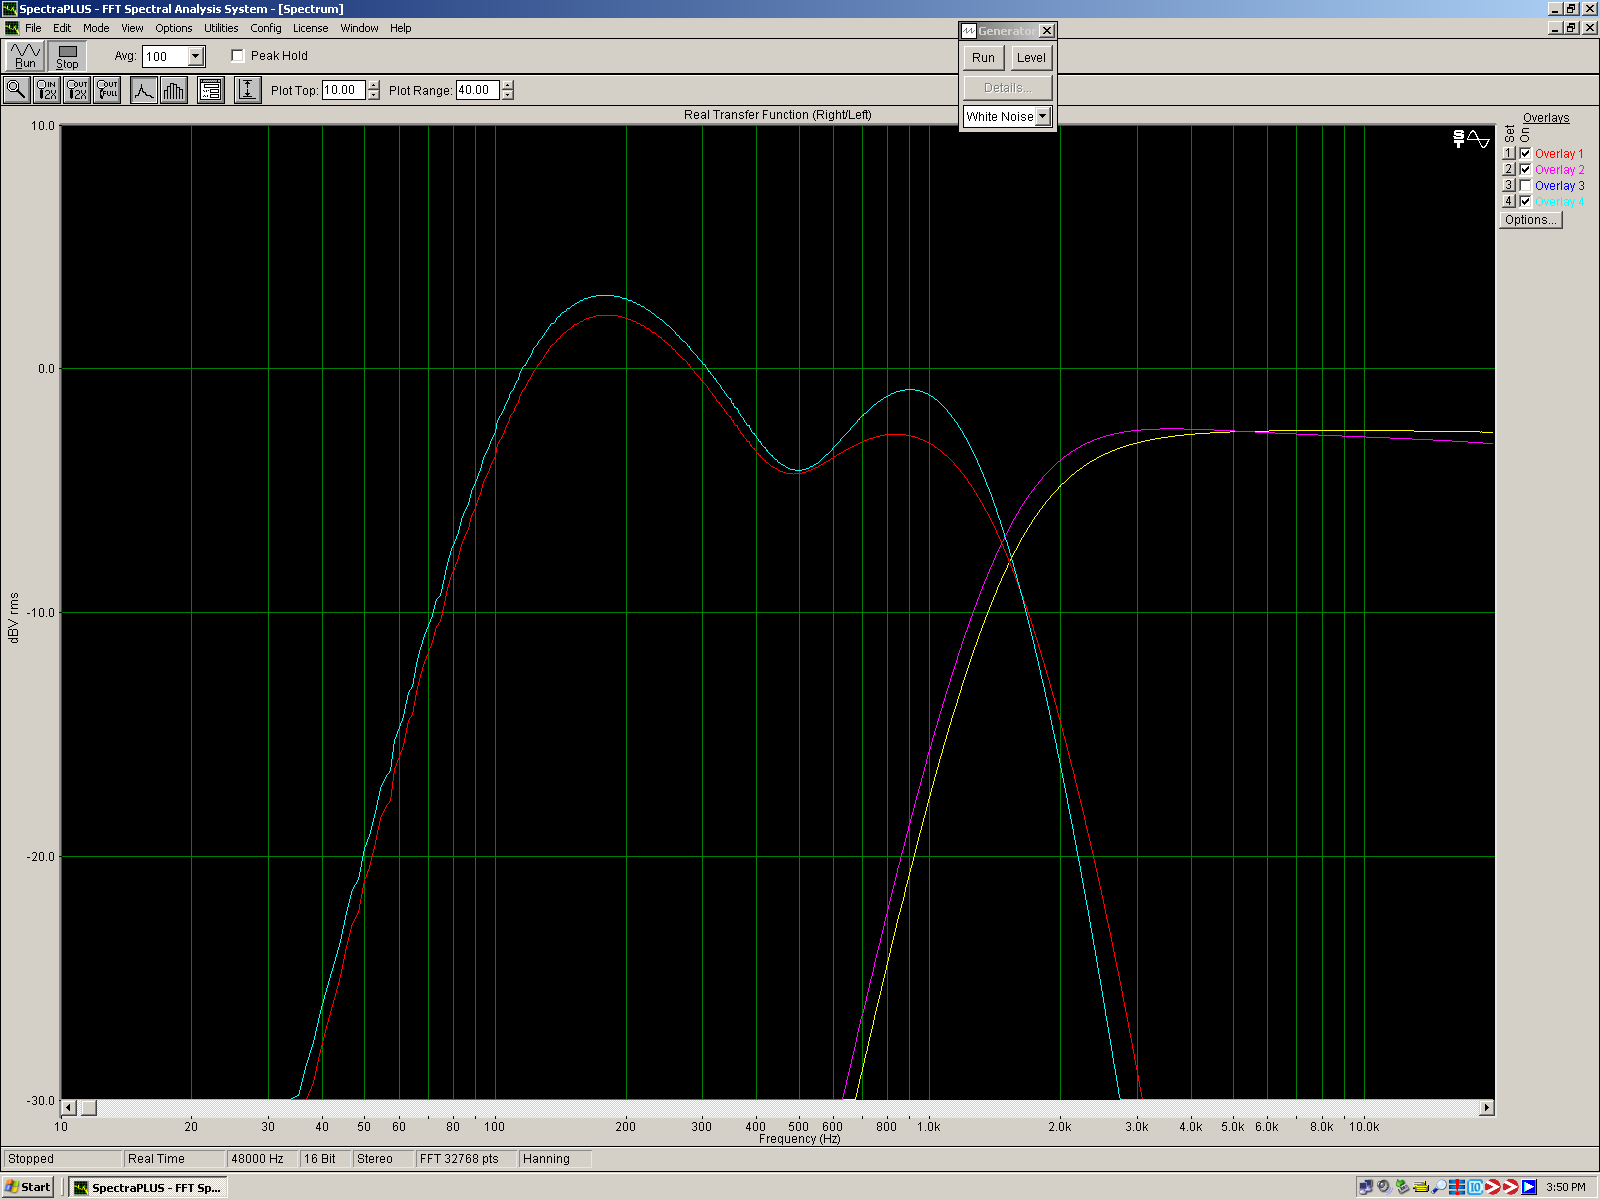Expand the Avg averaging dropdown
Image resolution: width=1600 pixels, height=1200 pixels.
[196, 56]
